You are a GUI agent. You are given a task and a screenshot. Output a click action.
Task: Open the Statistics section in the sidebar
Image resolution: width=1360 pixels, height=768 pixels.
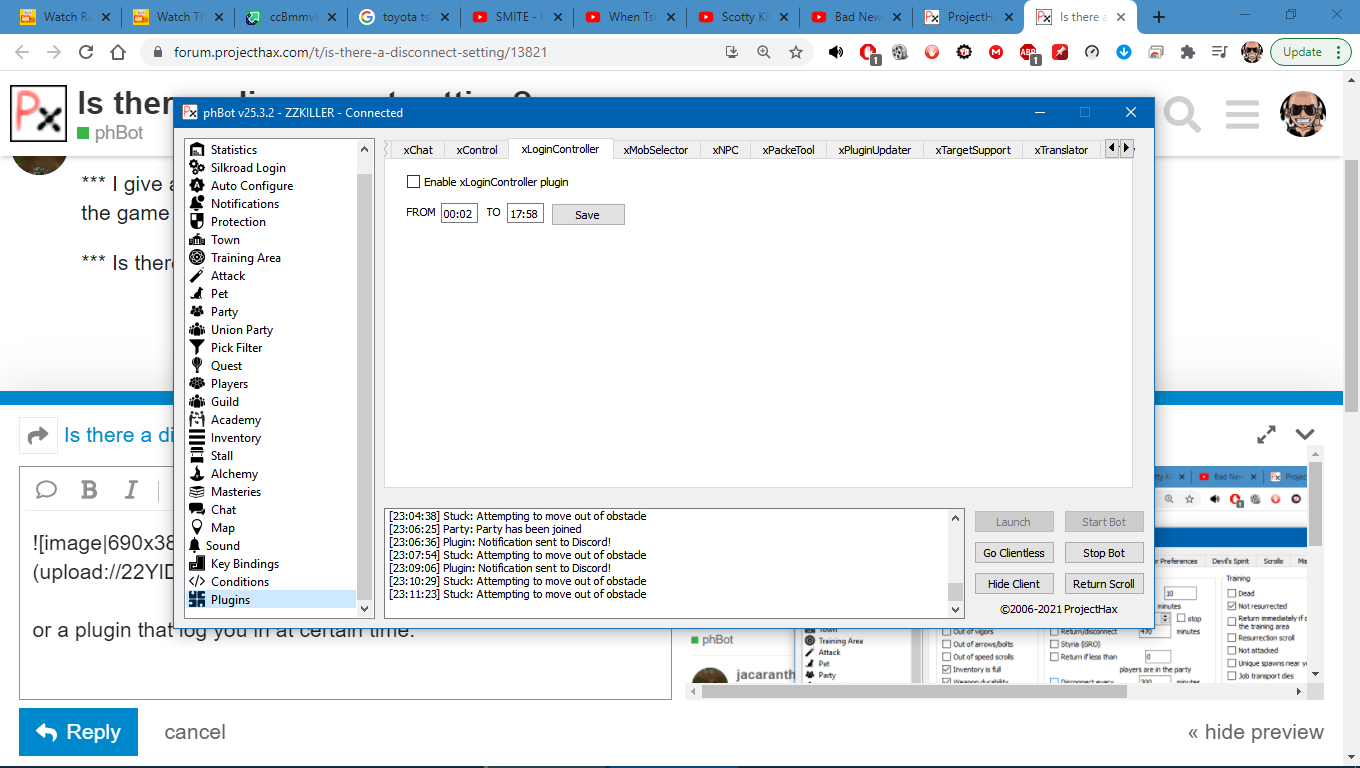coord(233,150)
